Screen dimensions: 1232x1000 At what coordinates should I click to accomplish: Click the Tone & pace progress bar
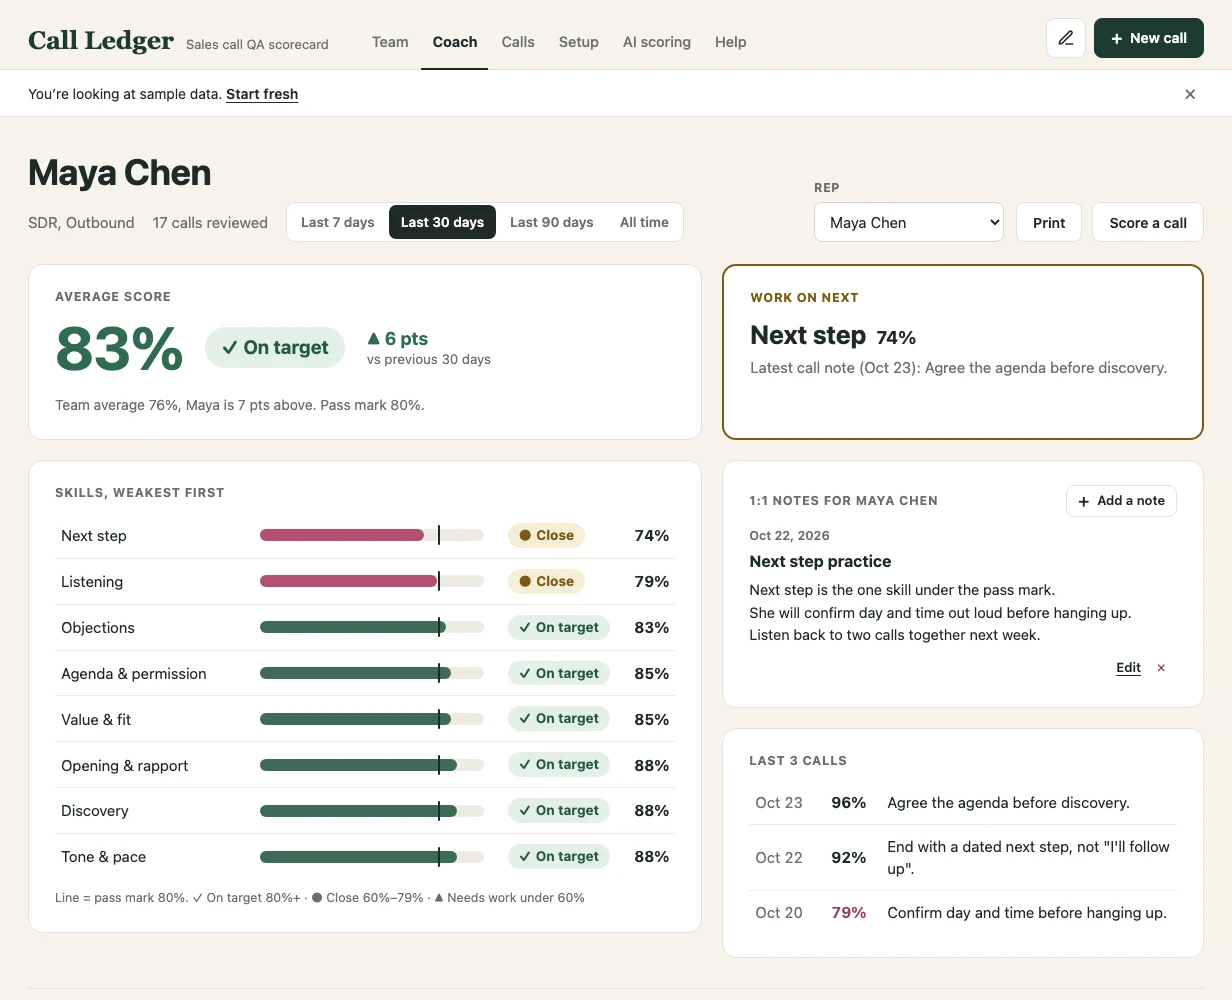coord(372,857)
